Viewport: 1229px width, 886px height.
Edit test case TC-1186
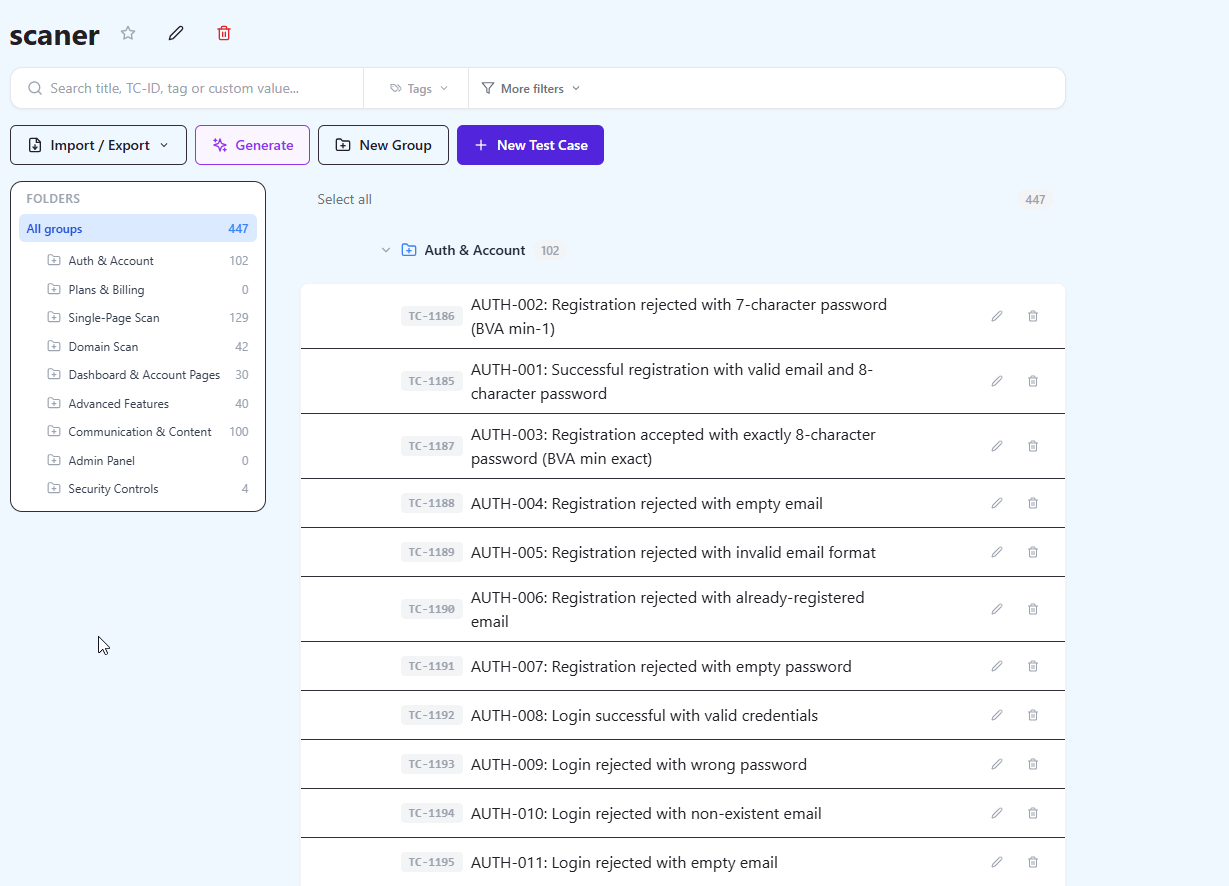coord(997,316)
